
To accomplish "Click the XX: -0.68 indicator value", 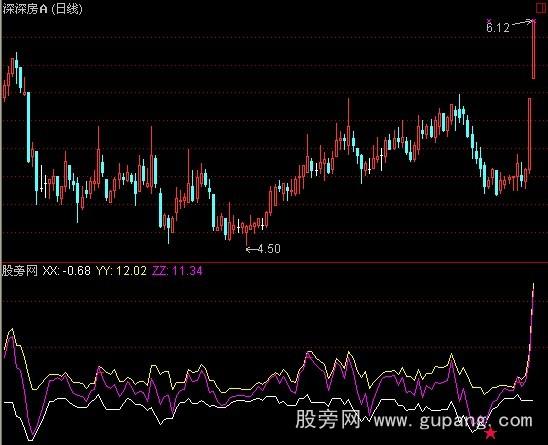I will tap(66, 271).
